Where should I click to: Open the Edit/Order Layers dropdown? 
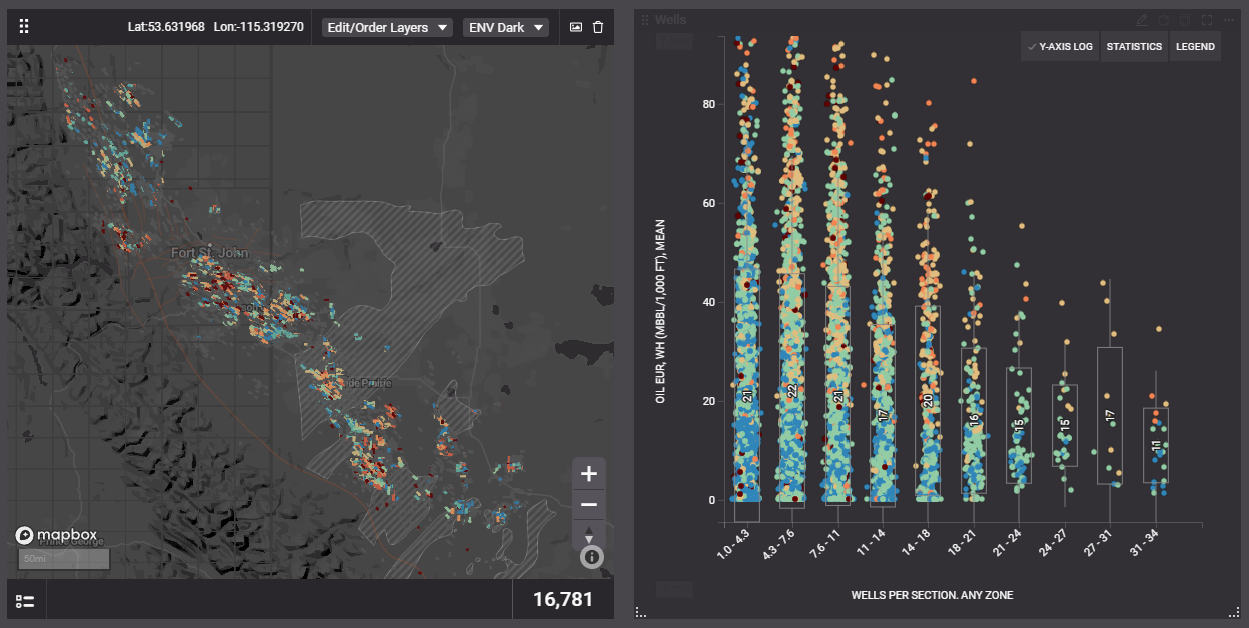[x=387, y=27]
